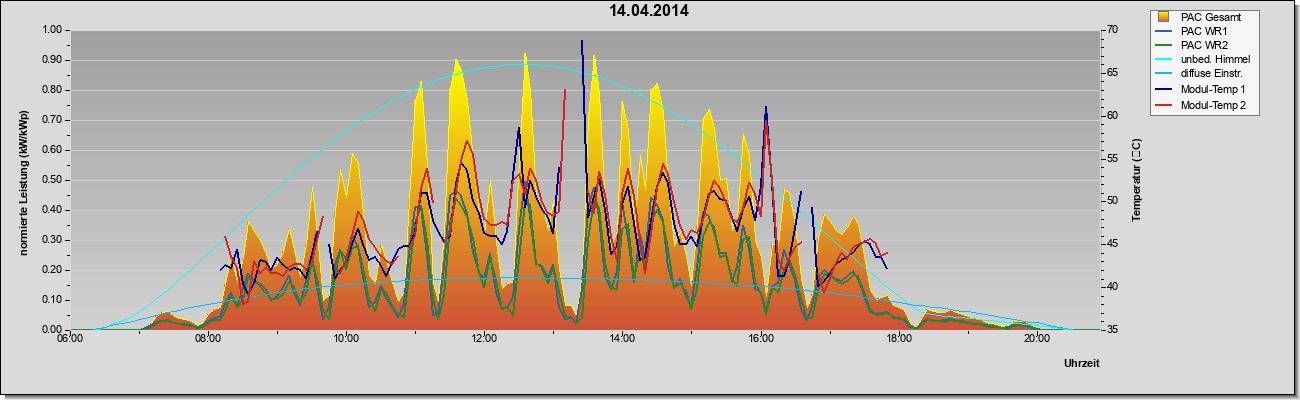Click the 12:00 time axis label
This screenshot has height=400, width=1300.
[x=484, y=339]
